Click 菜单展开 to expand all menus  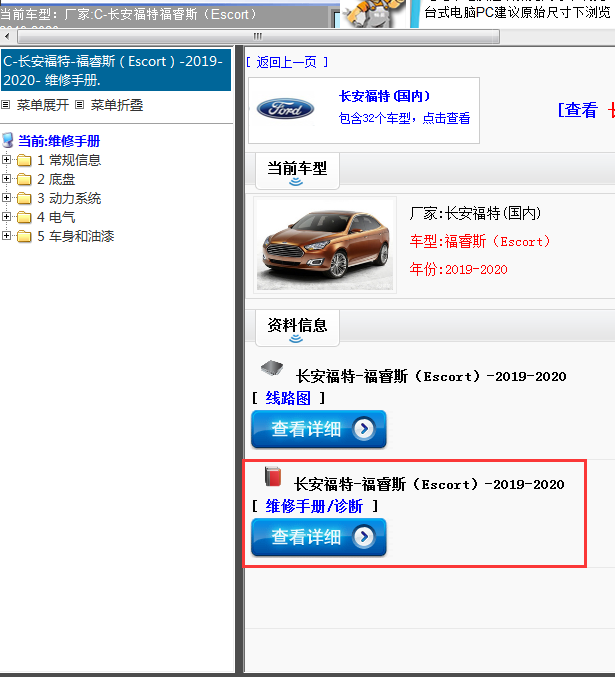[43, 105]
